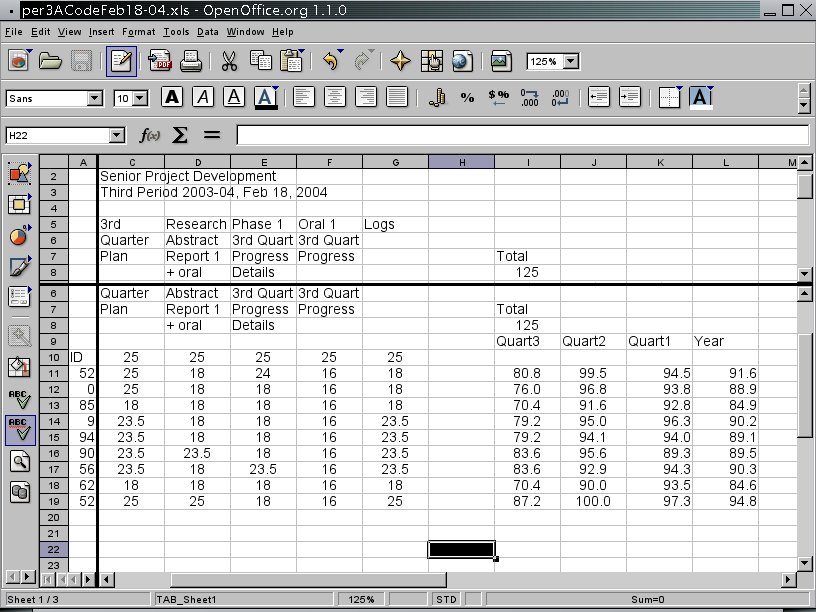816x612 pixels.
Task: Align cell text right
Action: tap(366, 97)
